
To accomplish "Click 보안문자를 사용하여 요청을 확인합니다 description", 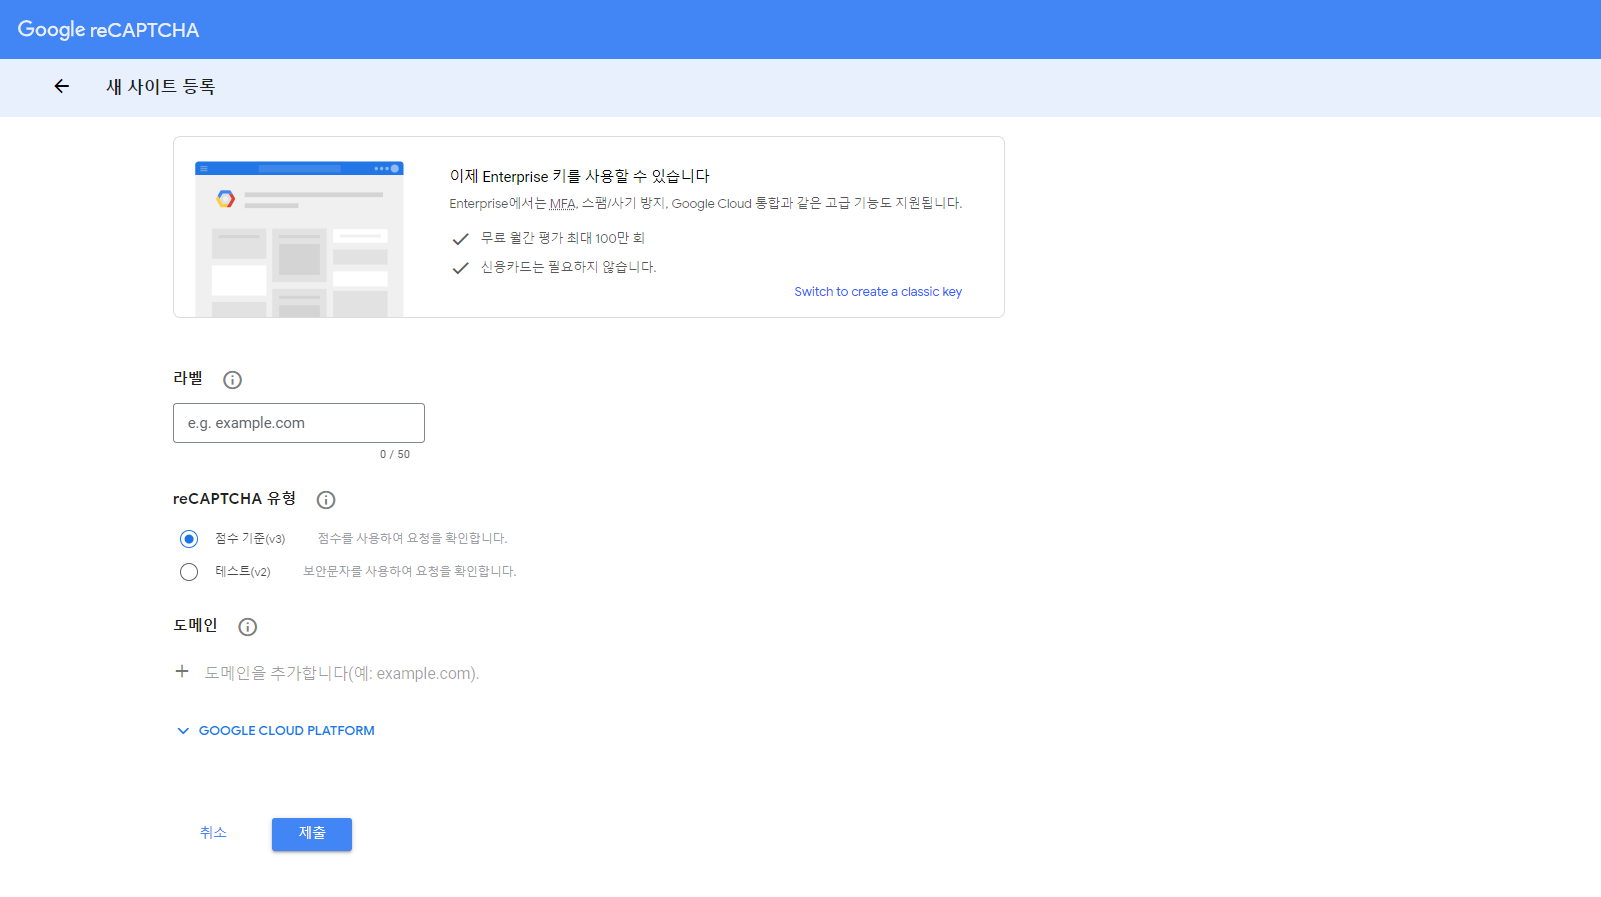I will [x=410, y=571].
